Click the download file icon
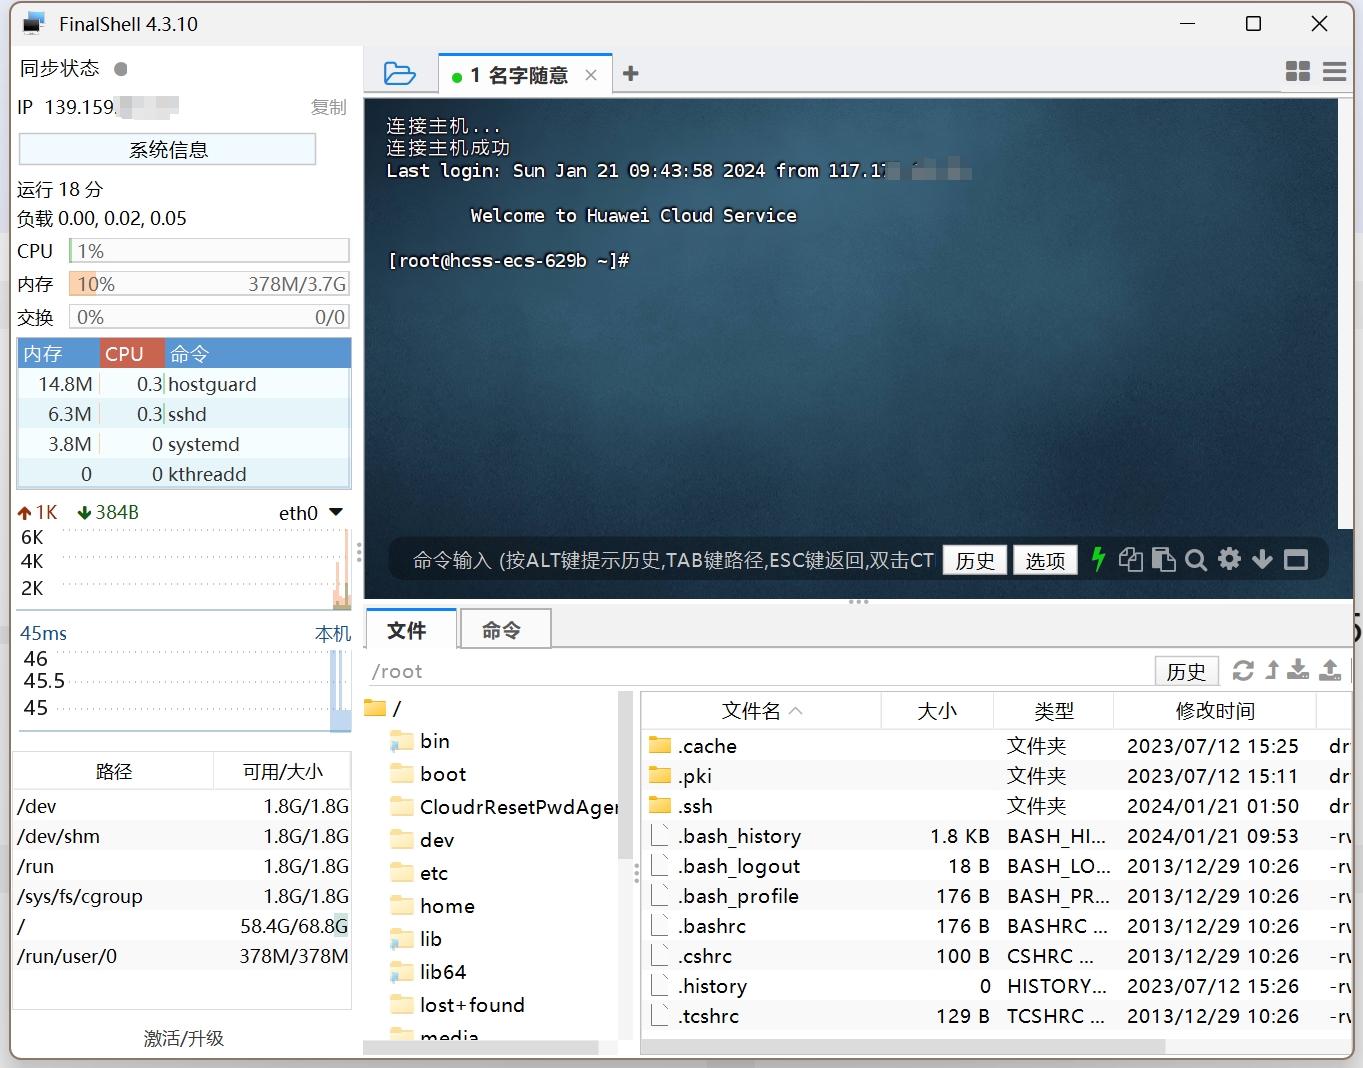The height and width of the screenshot is (1068, 1363). point(1298,670)
